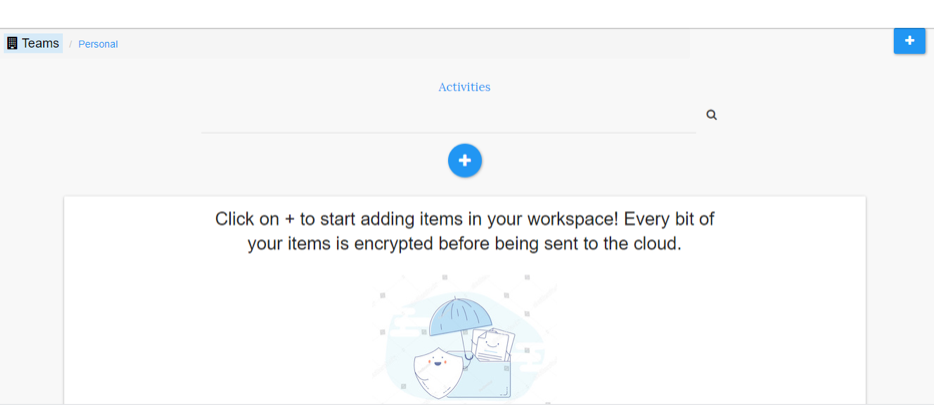This screenshot has width=940, height=406.
Task: Add item with round plus button
Action: coord(465,161)
